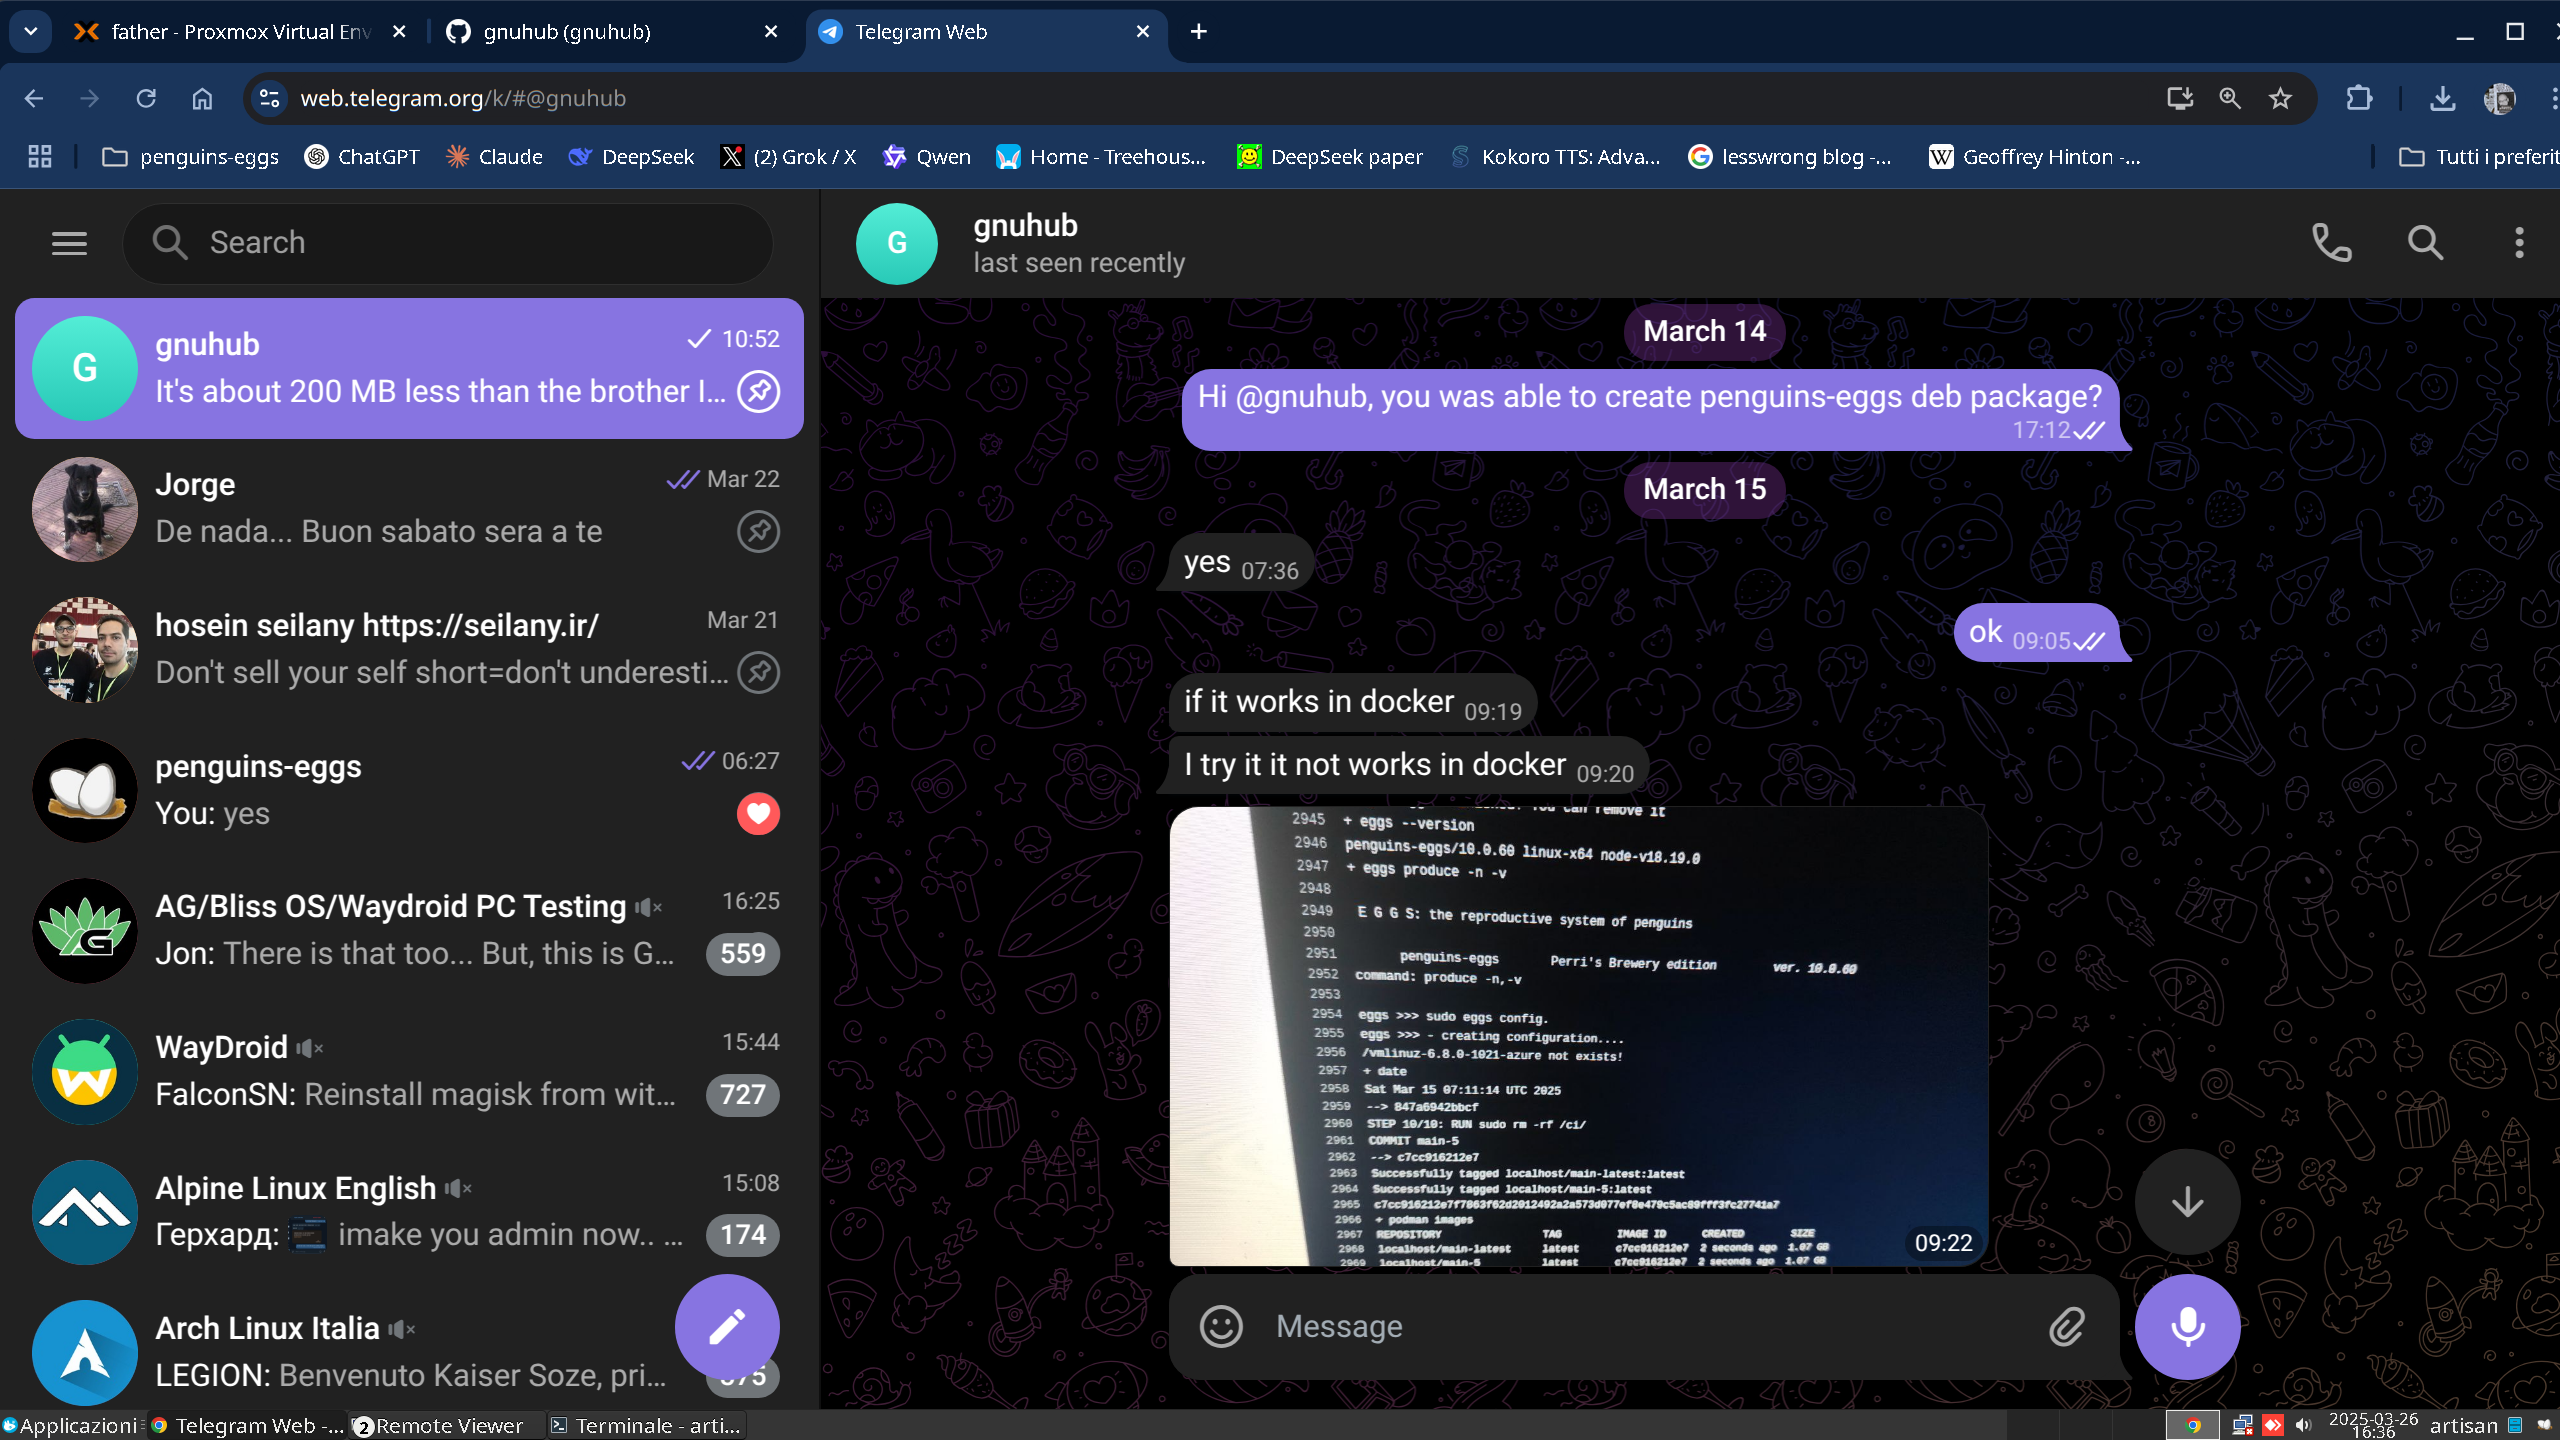Click the heart reaction badge on penguins-eggs row
Screen dimensions: 2560x1440
758,814
